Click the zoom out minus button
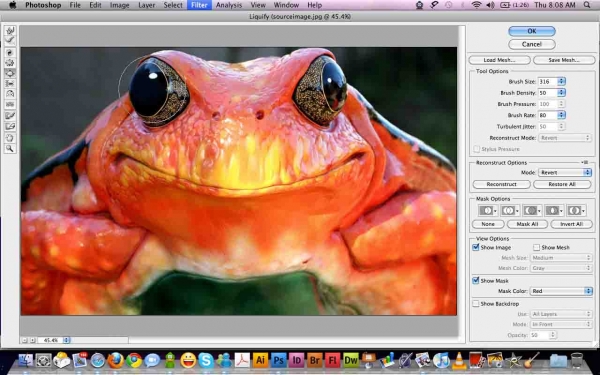The height and width of the screenshot is (375, 600). [24, 340]
